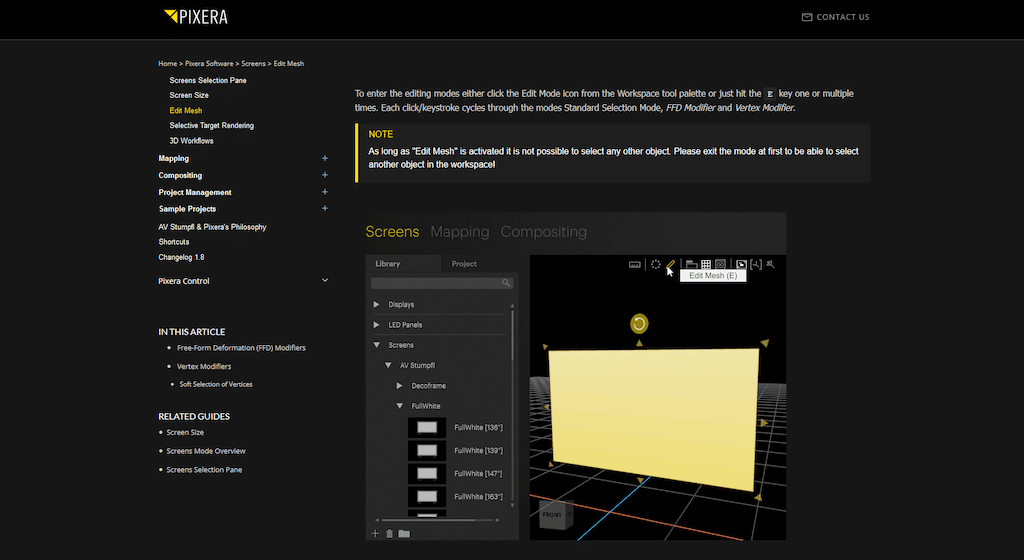1024x560 pixels.
Task: Click the folder icon at Library panel bottom
Action: pyautogui.click(x=404, y=534)
